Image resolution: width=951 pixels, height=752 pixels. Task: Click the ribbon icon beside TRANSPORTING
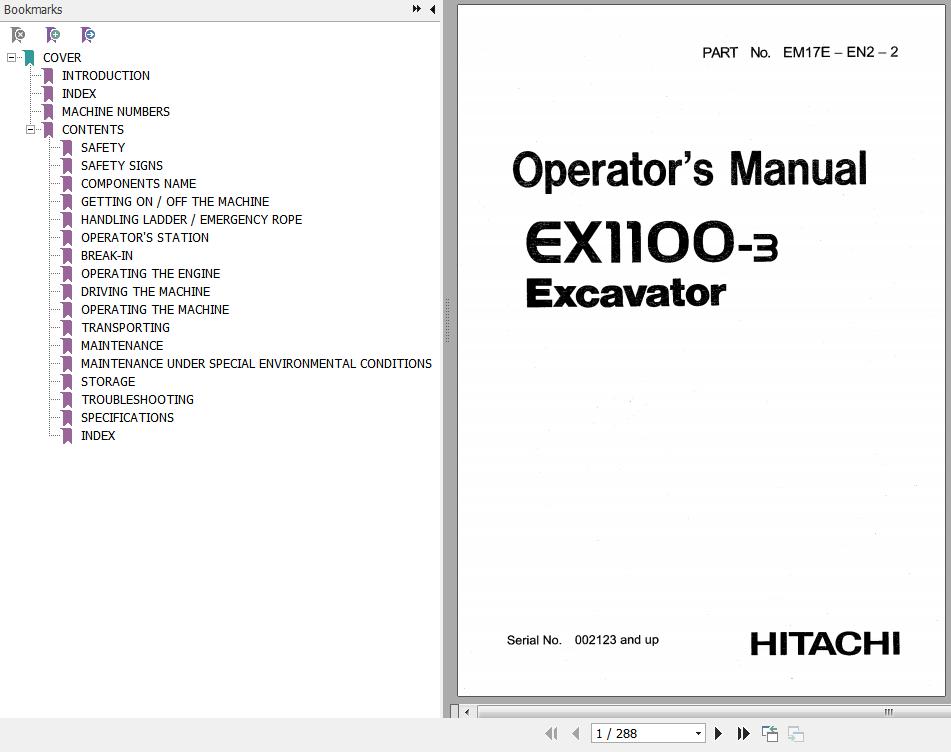click(67, 327)
